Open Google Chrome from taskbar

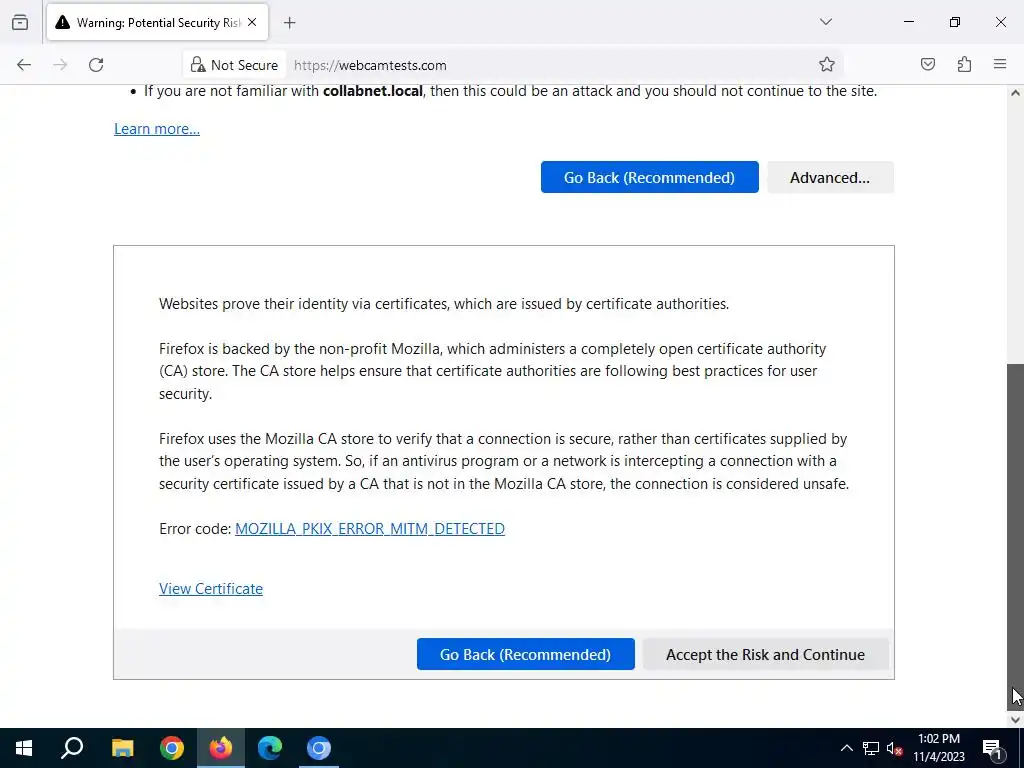tap(171, 748)
